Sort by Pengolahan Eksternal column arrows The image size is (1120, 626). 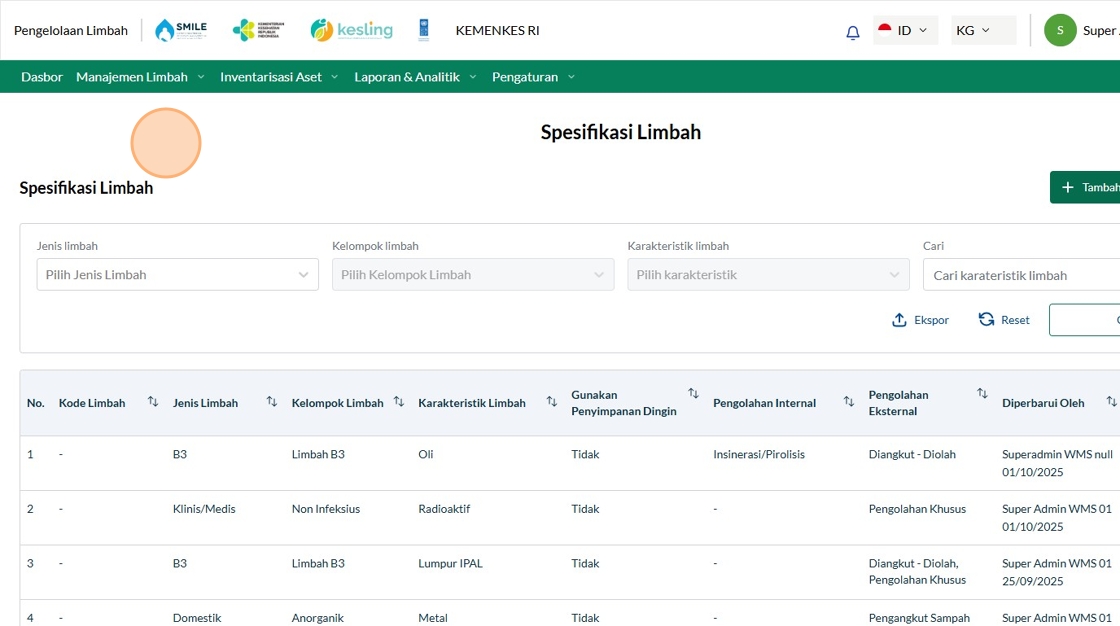click(982, 394)
